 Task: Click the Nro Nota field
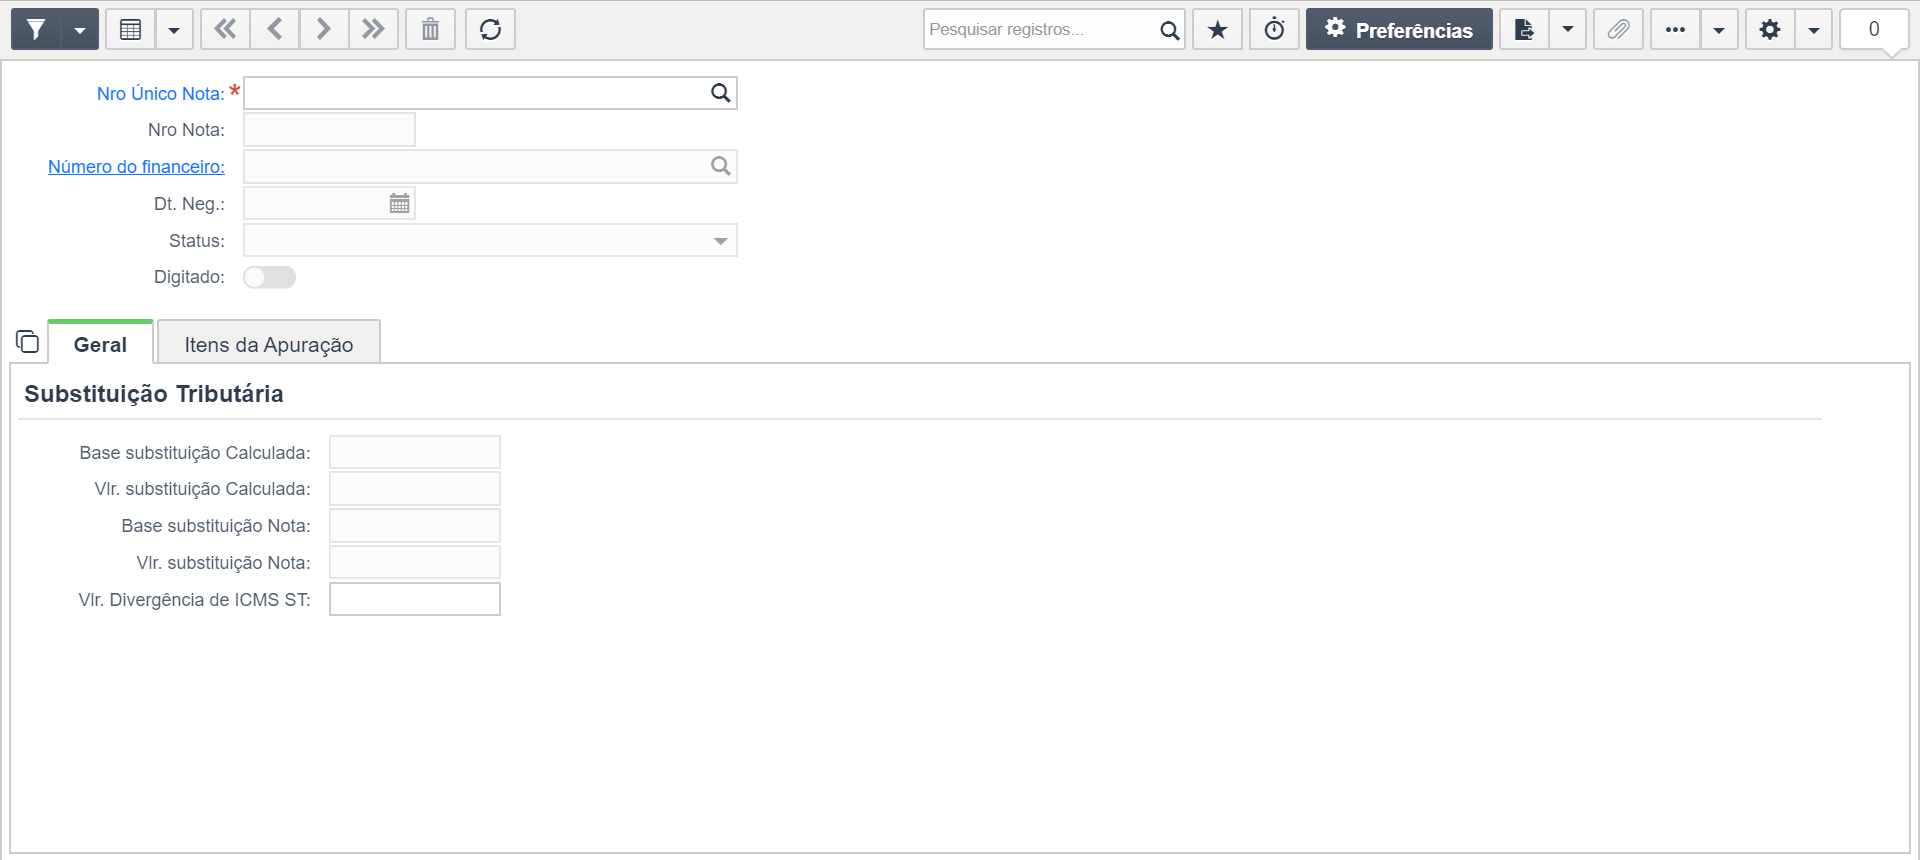coord(329,130)
